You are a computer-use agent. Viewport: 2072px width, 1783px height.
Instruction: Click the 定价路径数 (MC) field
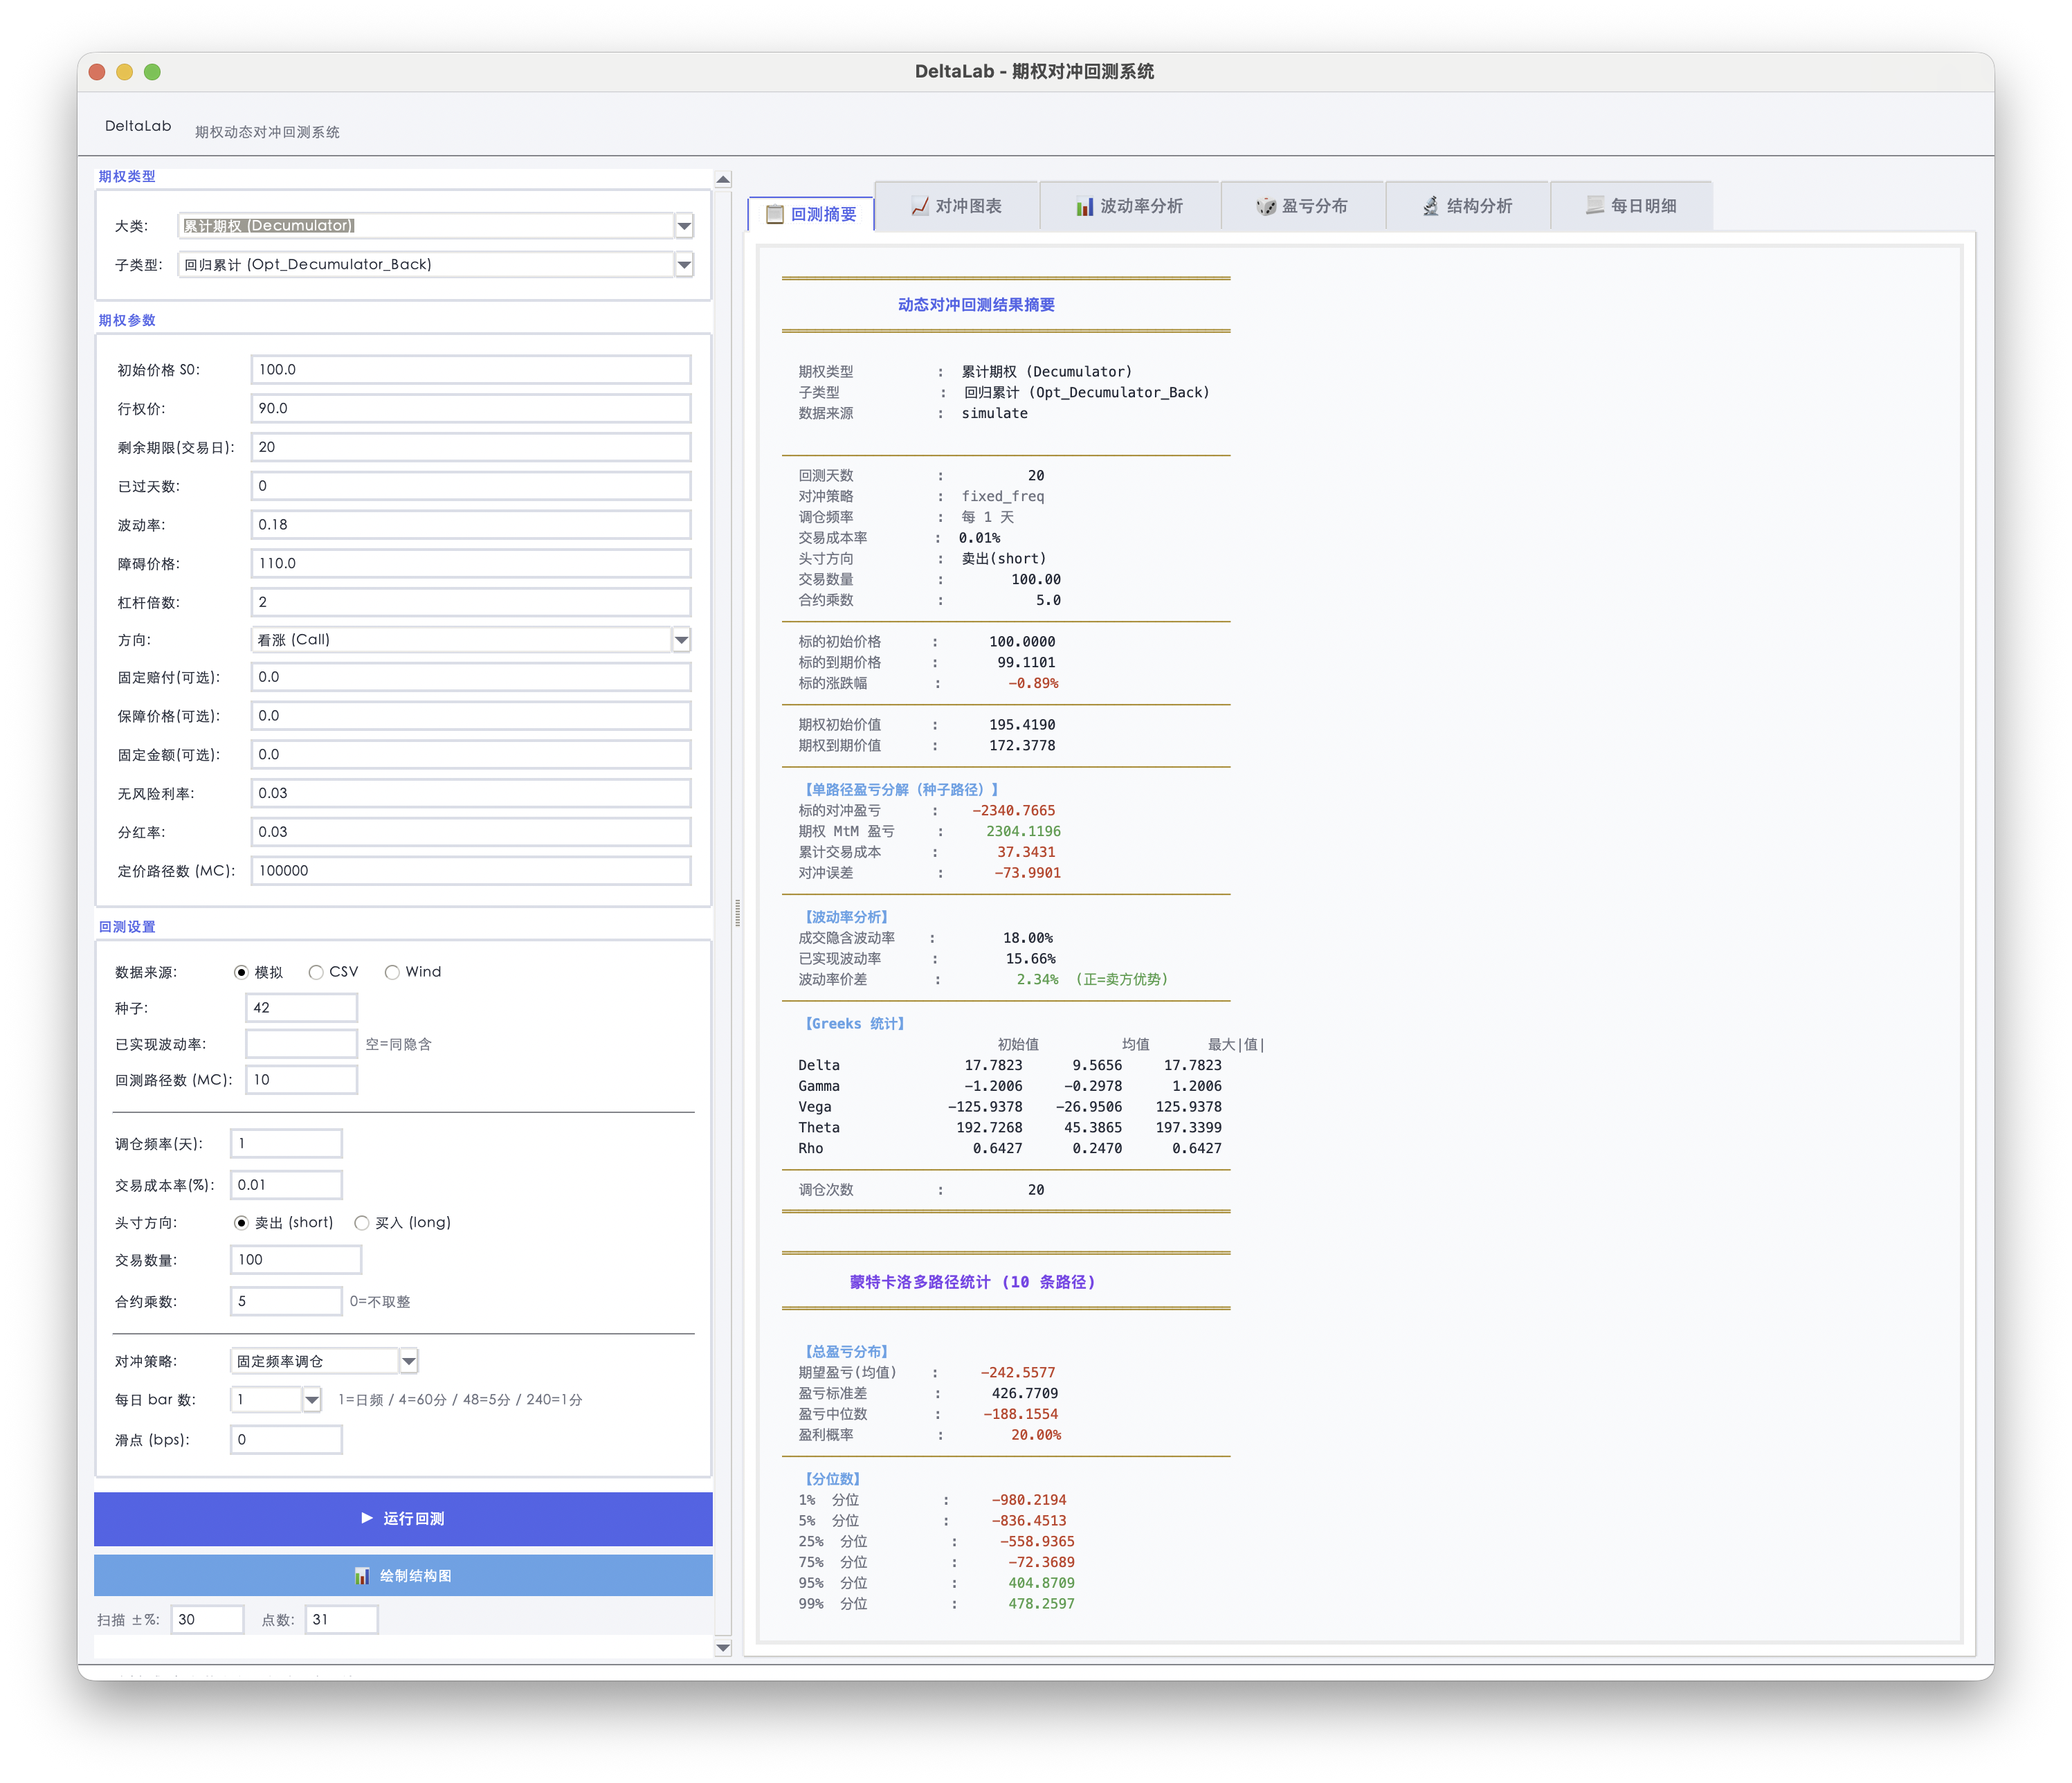tap(471, 871)
